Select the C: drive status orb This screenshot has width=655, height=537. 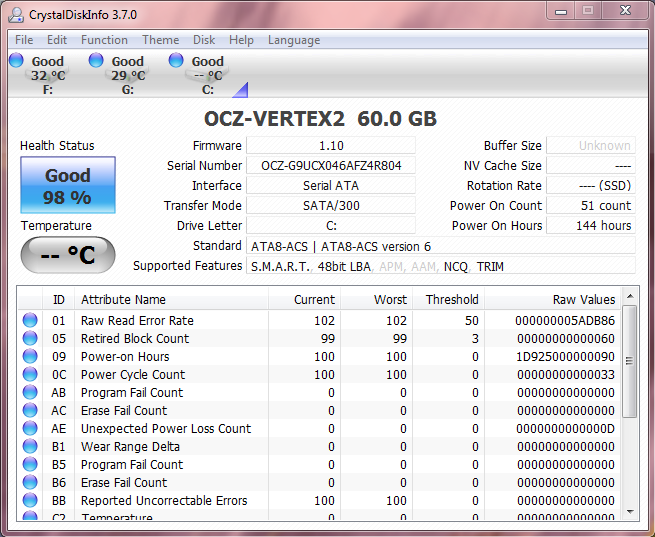tap(177, 61)
